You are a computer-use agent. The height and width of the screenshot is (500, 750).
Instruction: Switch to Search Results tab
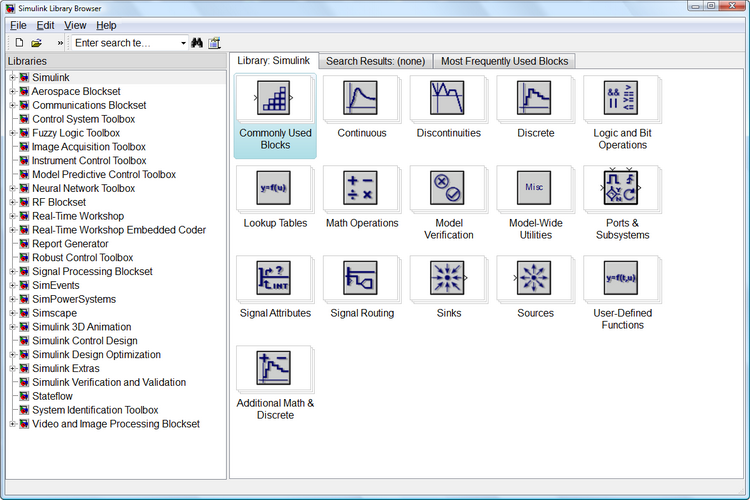(375, 61)
